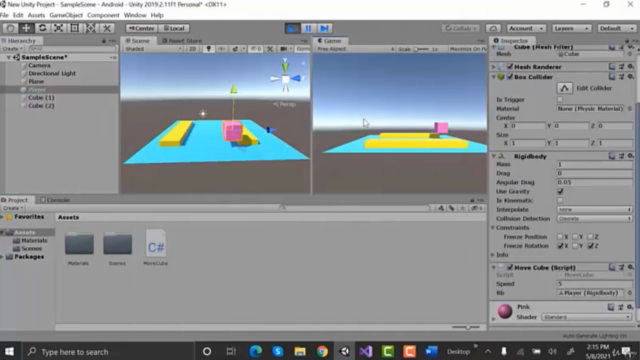Toggle Freeze Position X checkbox
Image resolution: width=640 pixels, height=360 pixels.
(560, 237)
